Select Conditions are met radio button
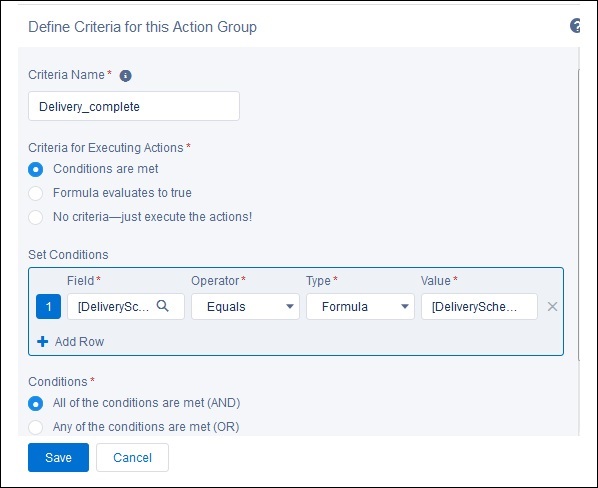Image resolution: width=598 pixels, height=488 pixels. [35, 169]
